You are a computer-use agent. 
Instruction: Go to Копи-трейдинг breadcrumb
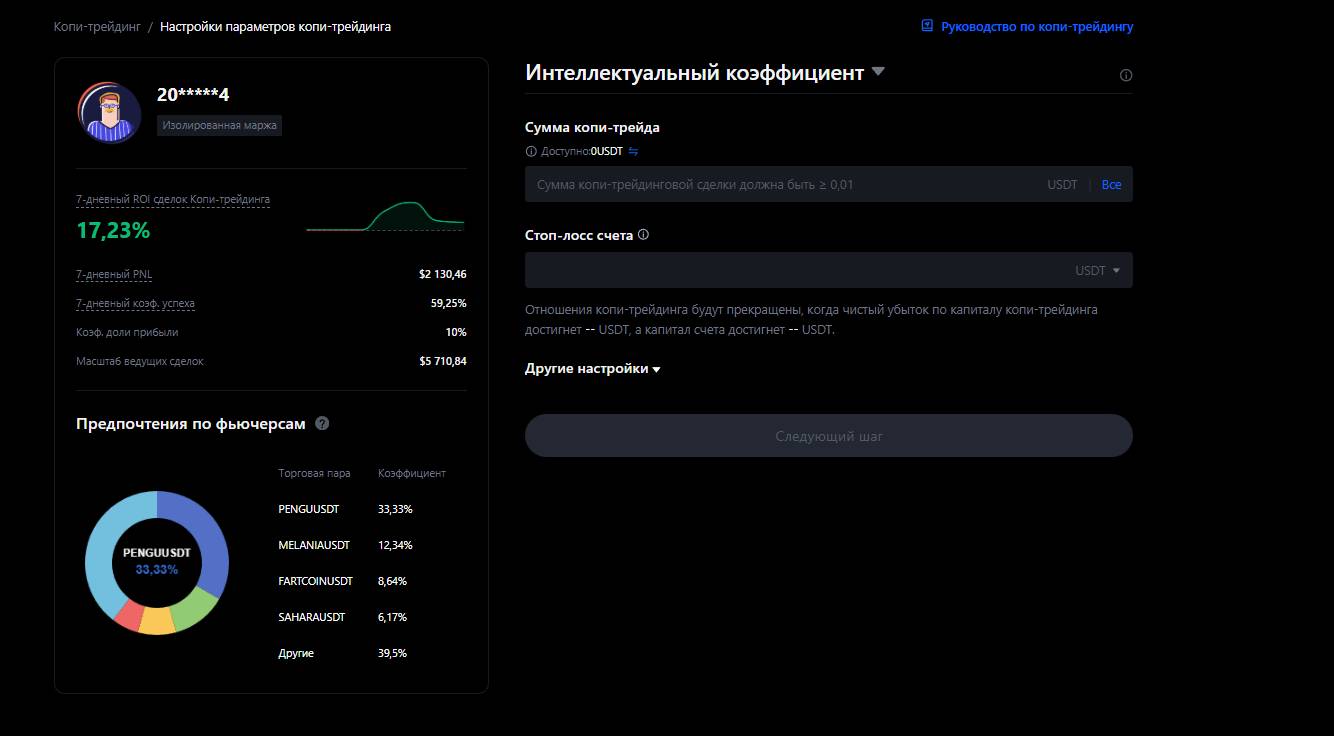coord(96,26)
